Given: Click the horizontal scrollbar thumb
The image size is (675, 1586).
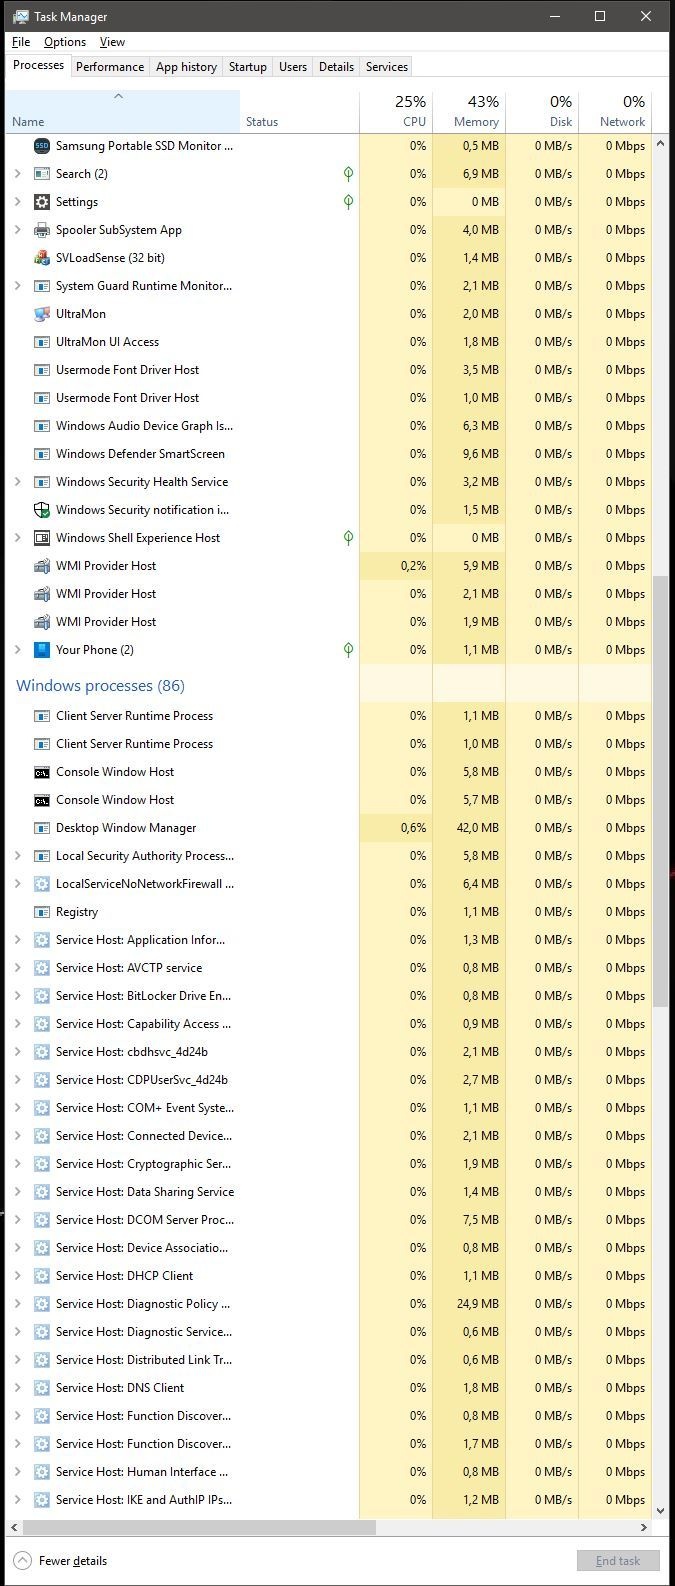Looking at the screenshot, I should tap(199, 1528).
